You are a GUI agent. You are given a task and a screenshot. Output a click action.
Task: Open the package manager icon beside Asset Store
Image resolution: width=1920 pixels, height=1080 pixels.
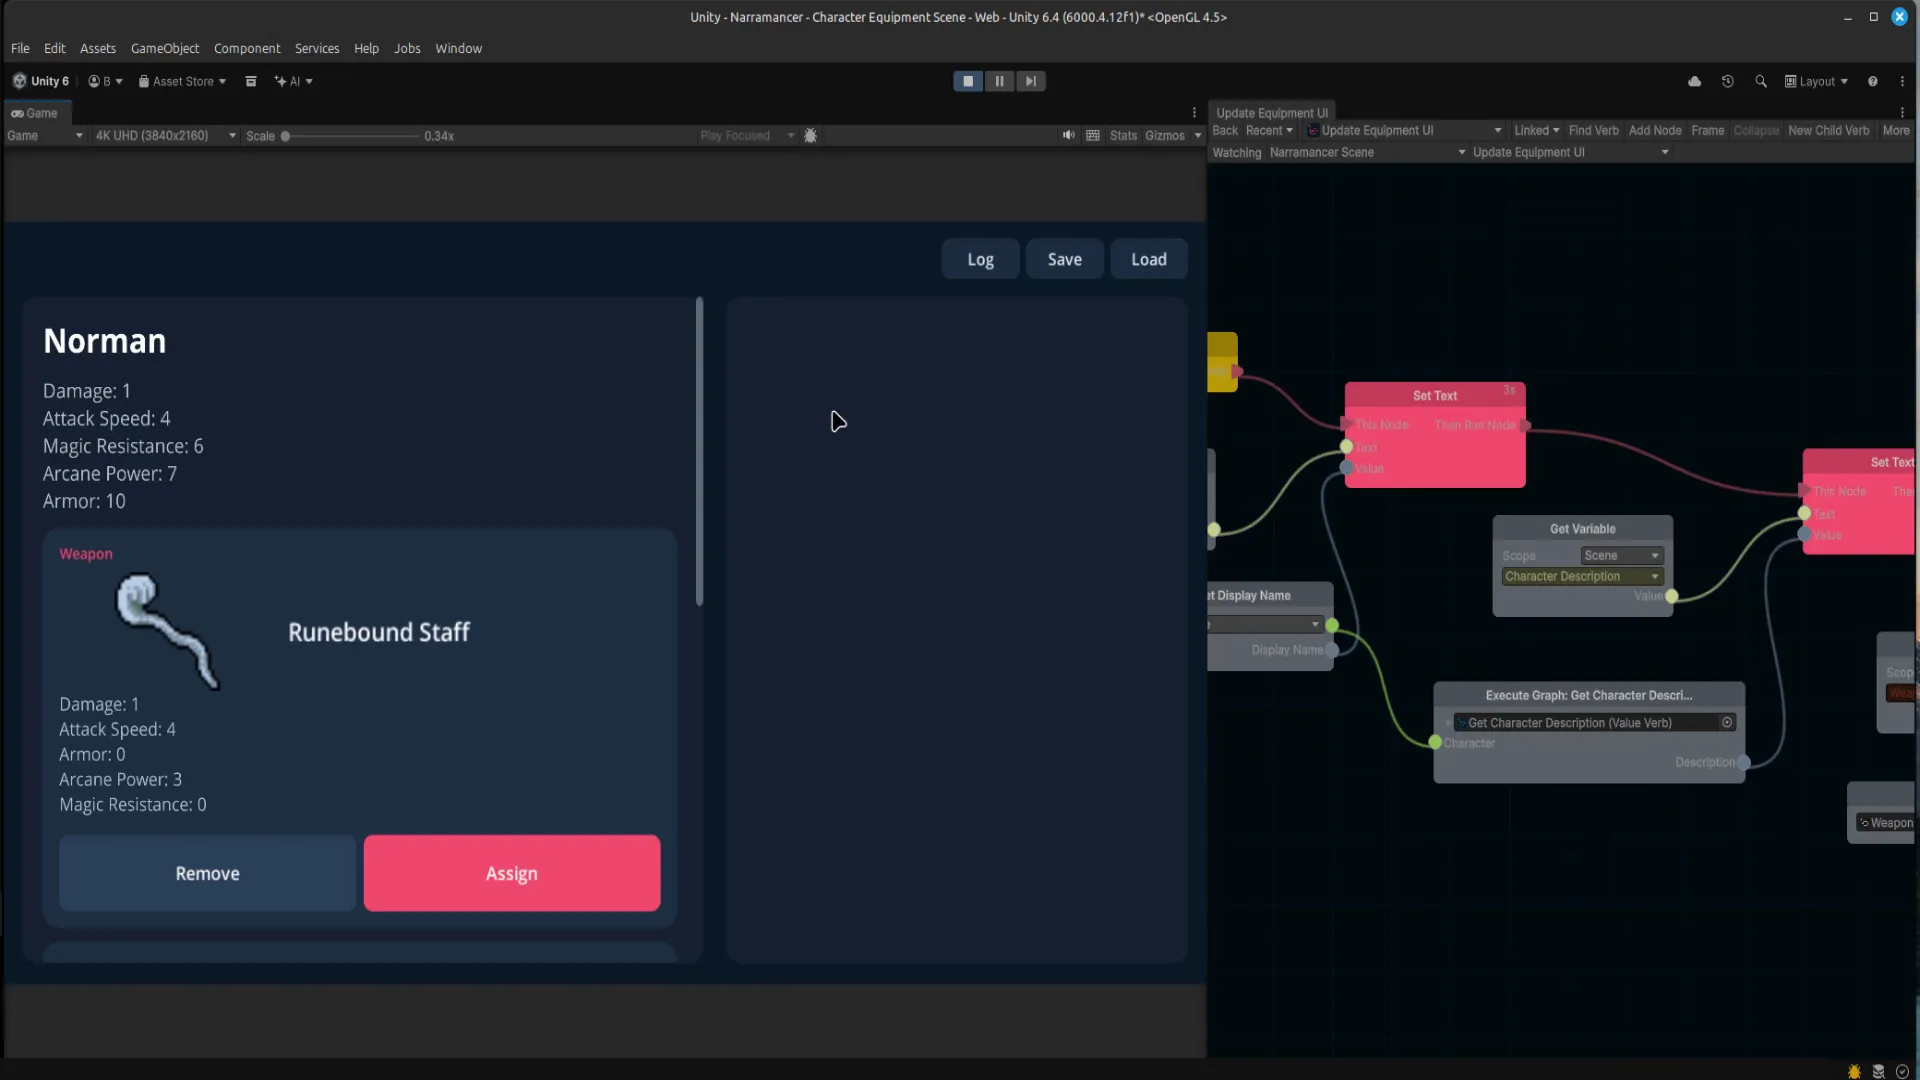click(x=251, y=81)
